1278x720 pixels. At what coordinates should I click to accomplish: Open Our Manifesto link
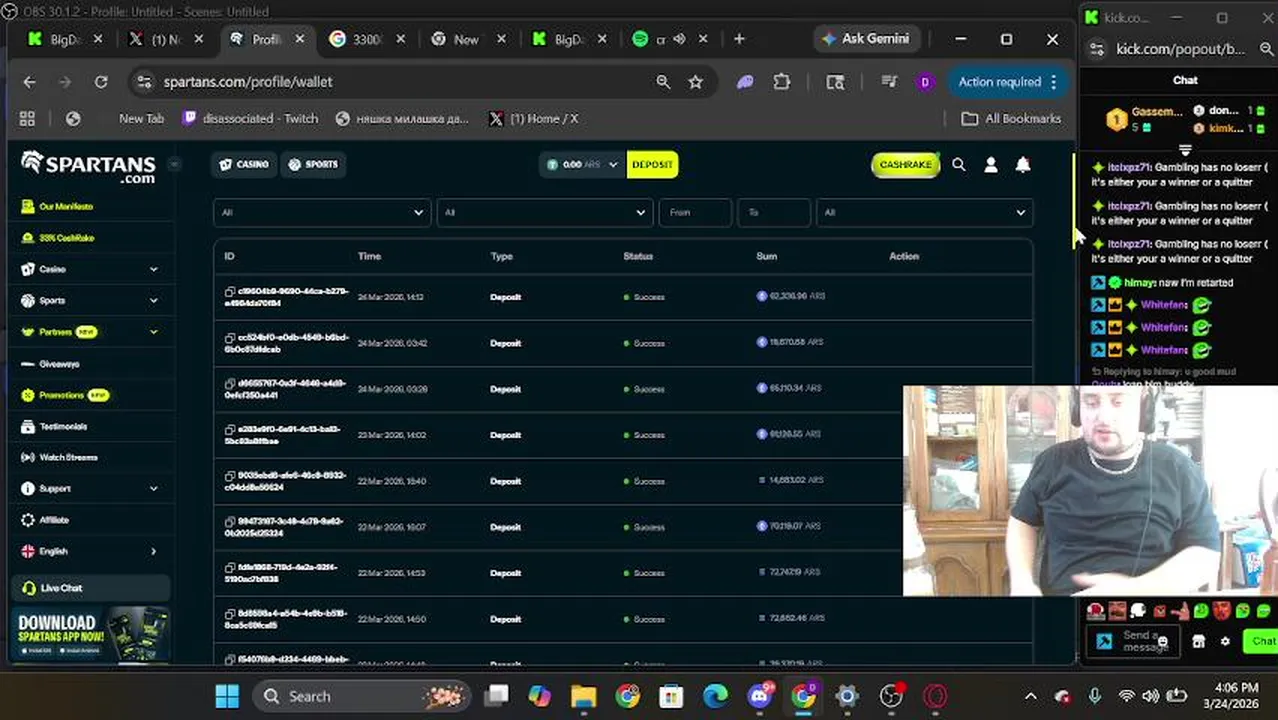tap(66, 206)
